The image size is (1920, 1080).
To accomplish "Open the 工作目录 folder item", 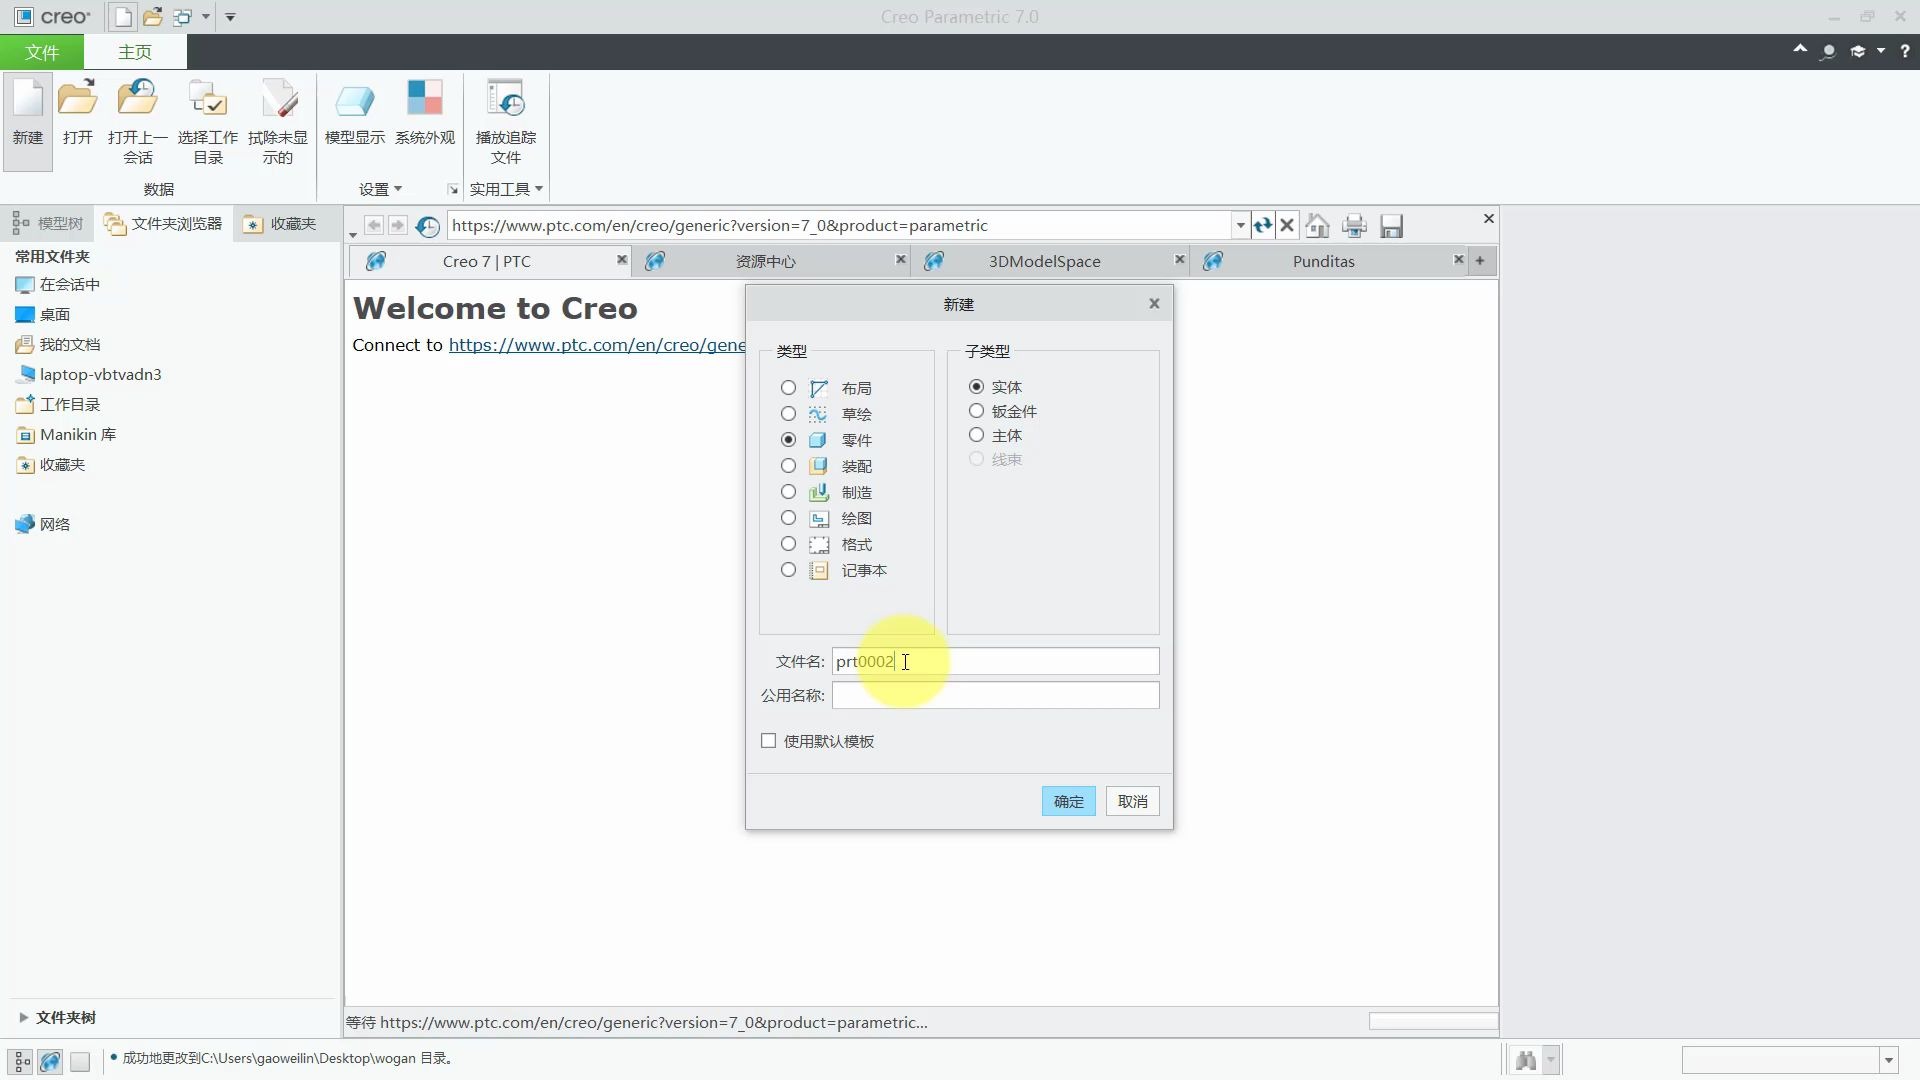I will point(58,405).
